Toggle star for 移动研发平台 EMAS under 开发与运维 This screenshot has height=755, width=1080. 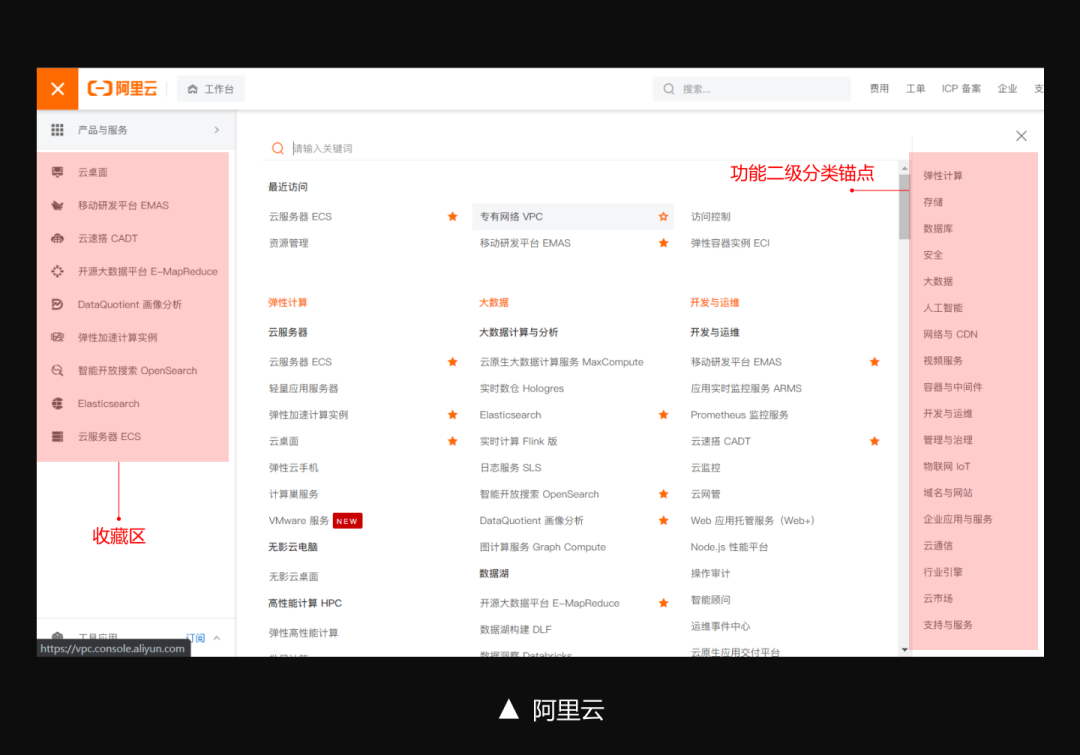click(x=875, y=362)
